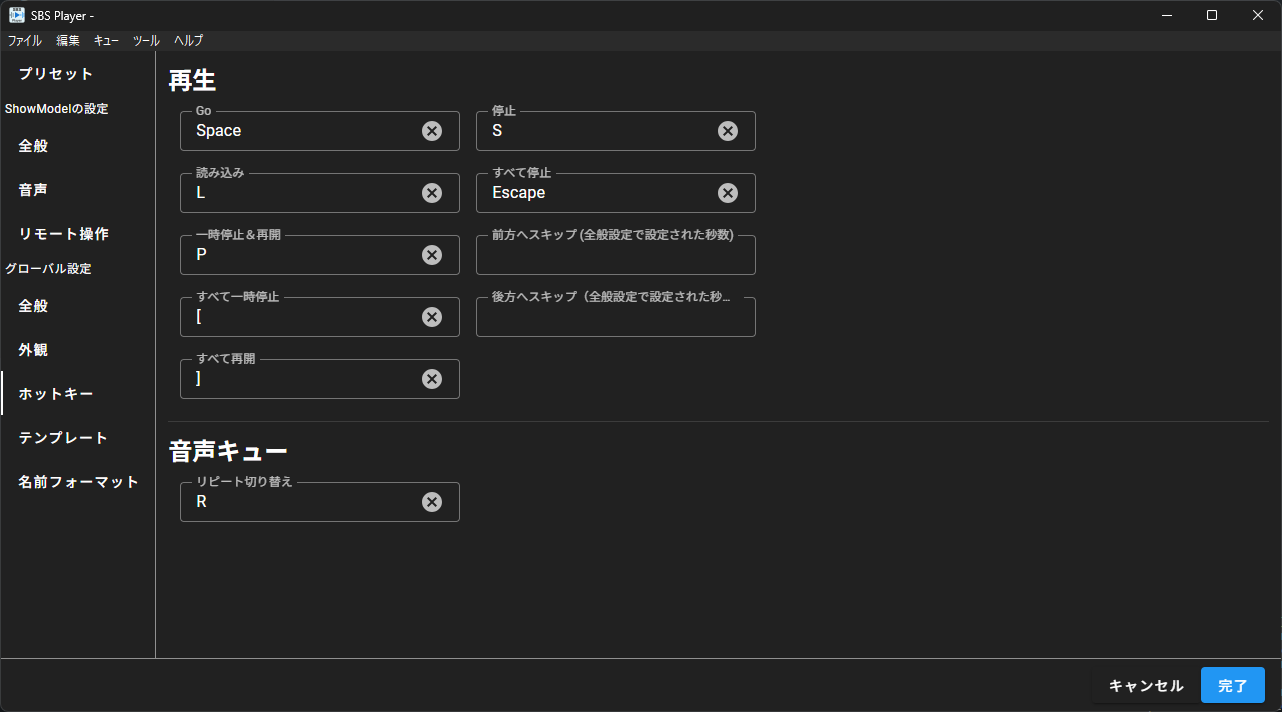Clear the リピート切り替え hotkey R
The image size is (1282, 712).
(x=431, y=501)
